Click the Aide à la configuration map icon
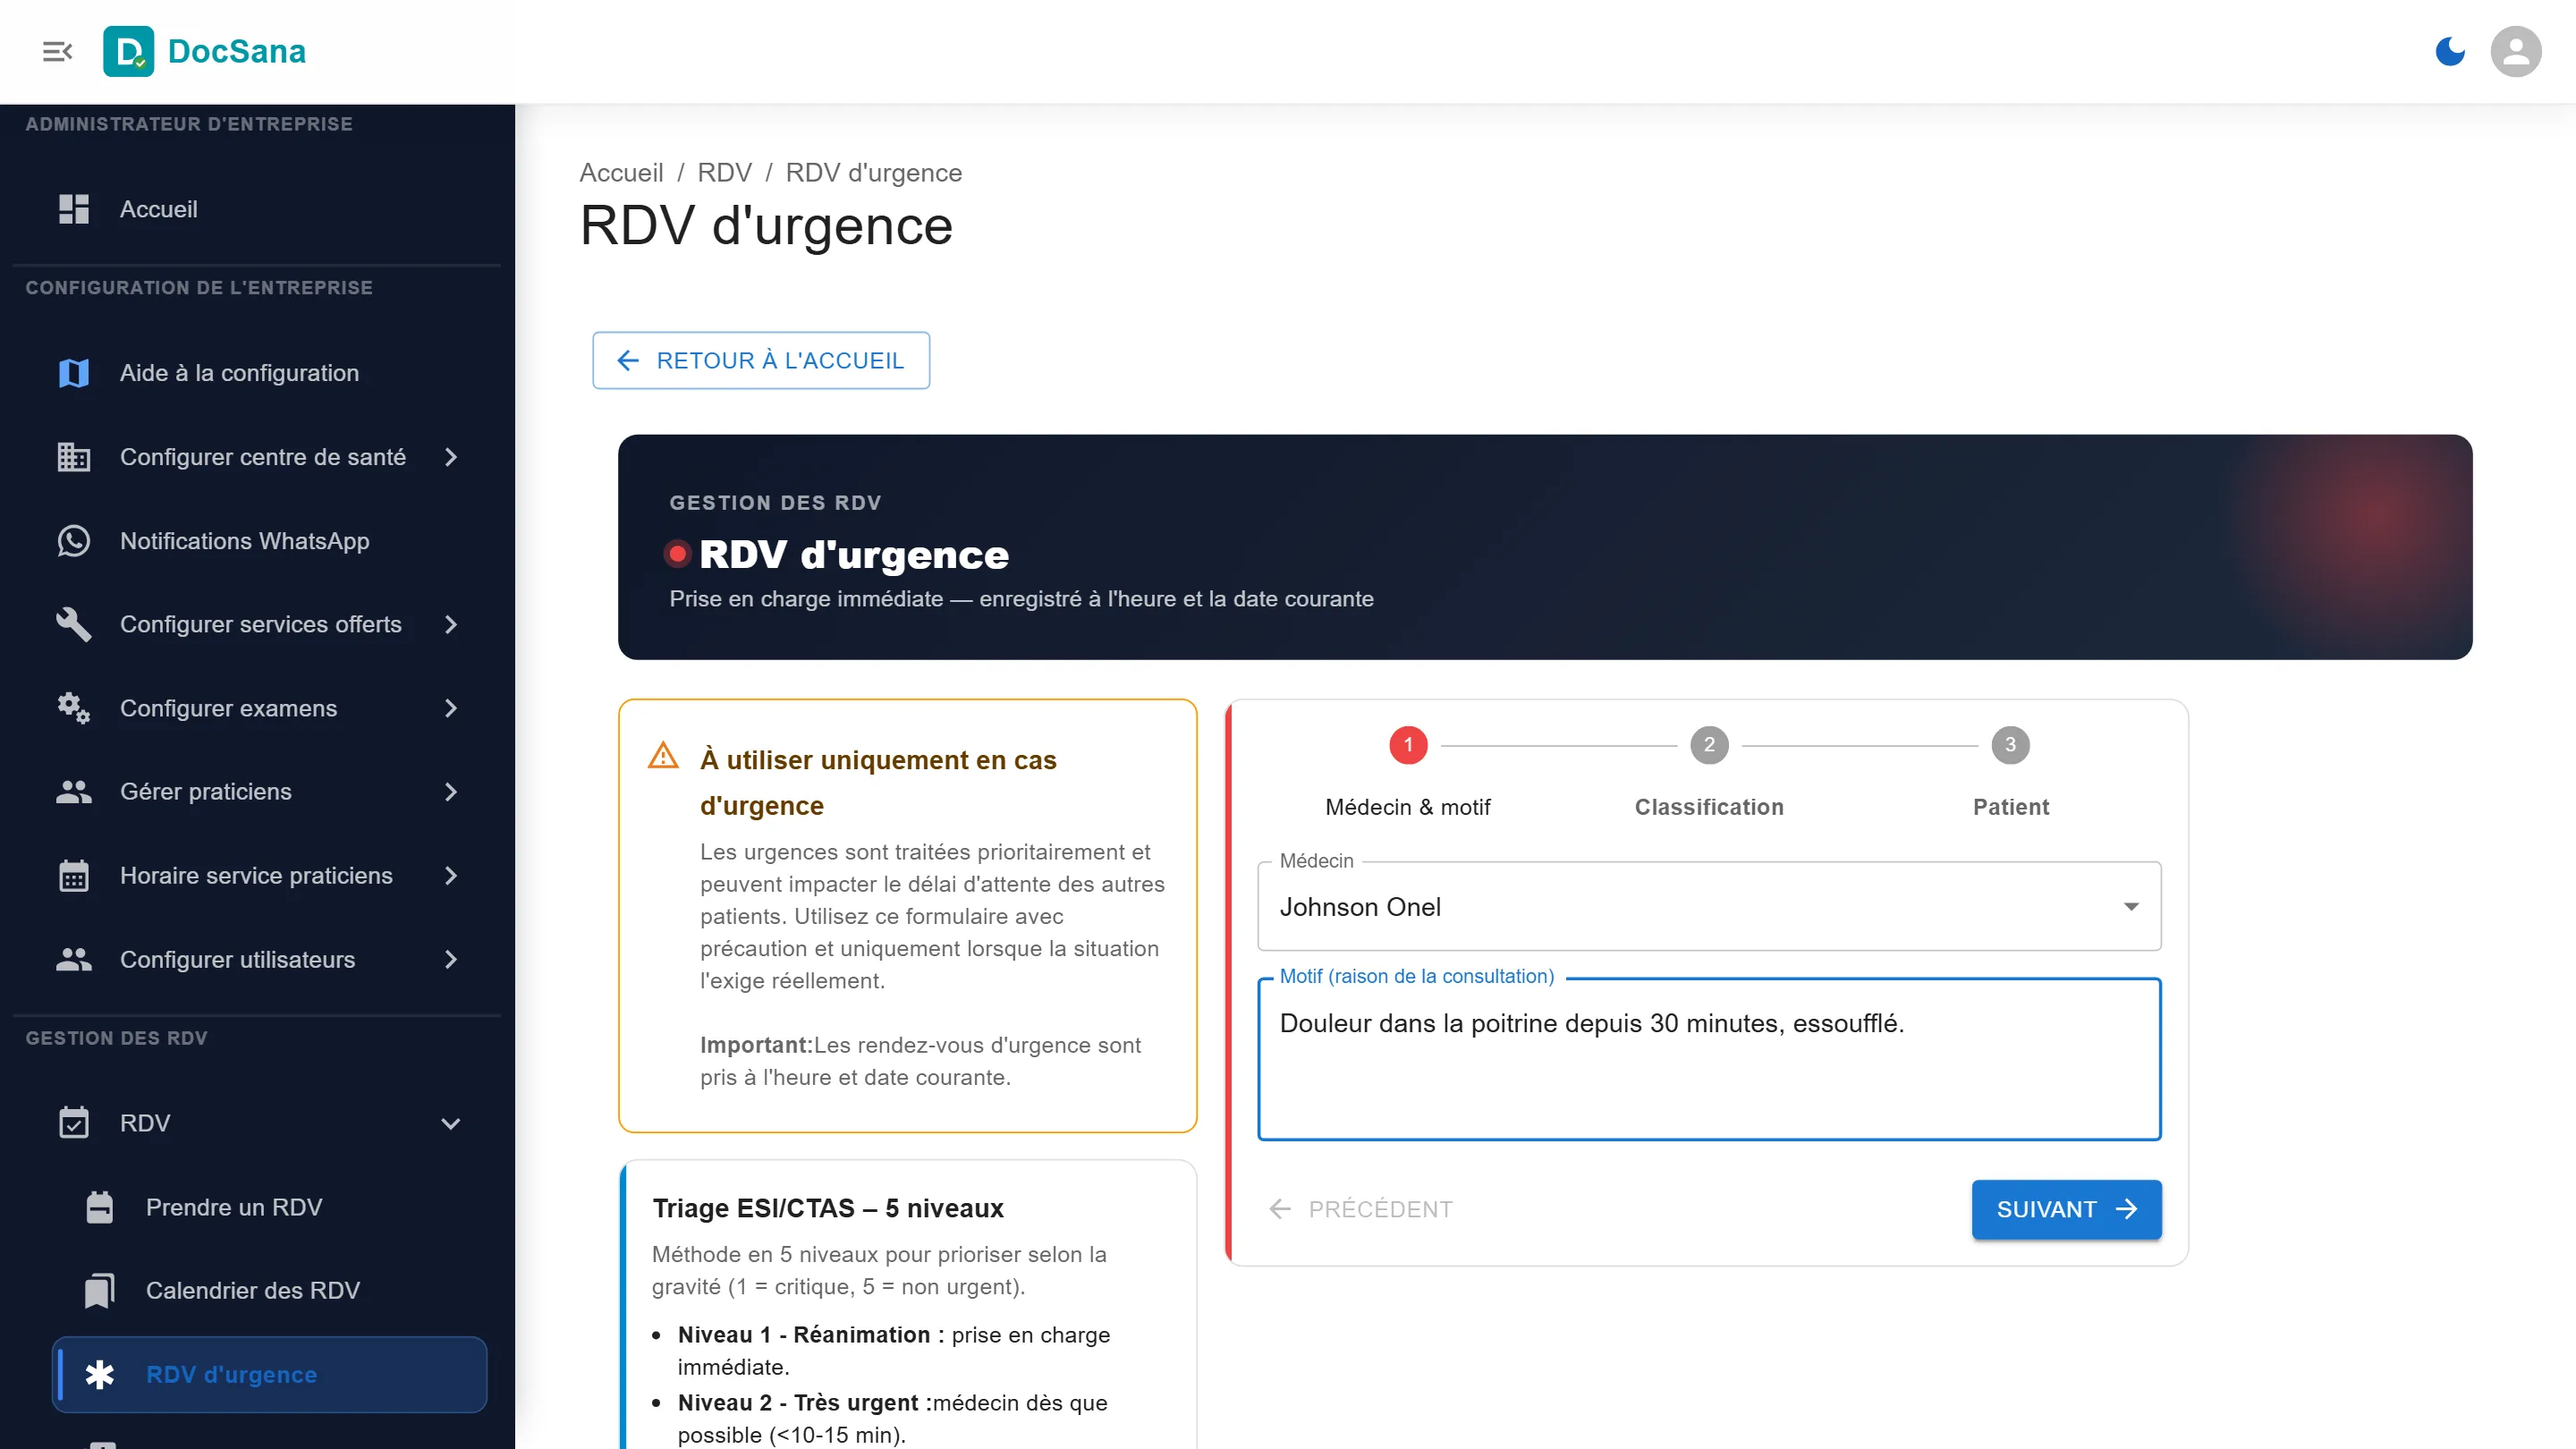 (x=74, y=373)
